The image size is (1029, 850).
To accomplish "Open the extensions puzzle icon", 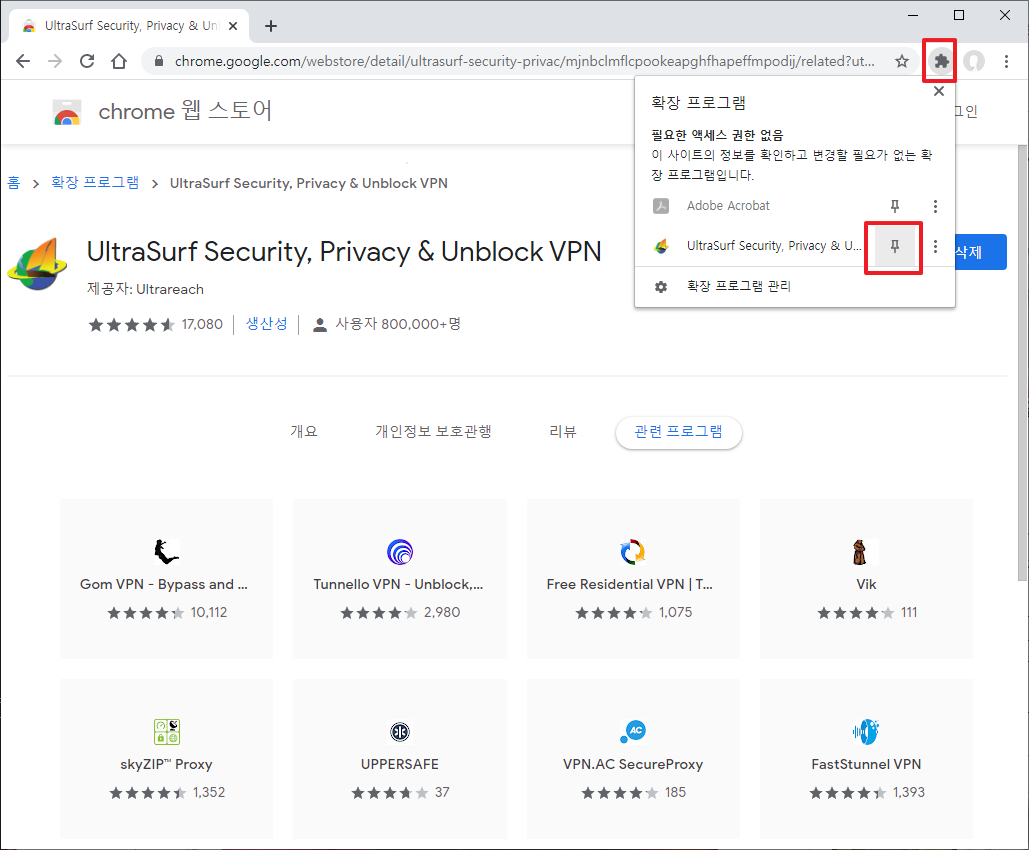I will pyautogui.click(x=941, y=61).
